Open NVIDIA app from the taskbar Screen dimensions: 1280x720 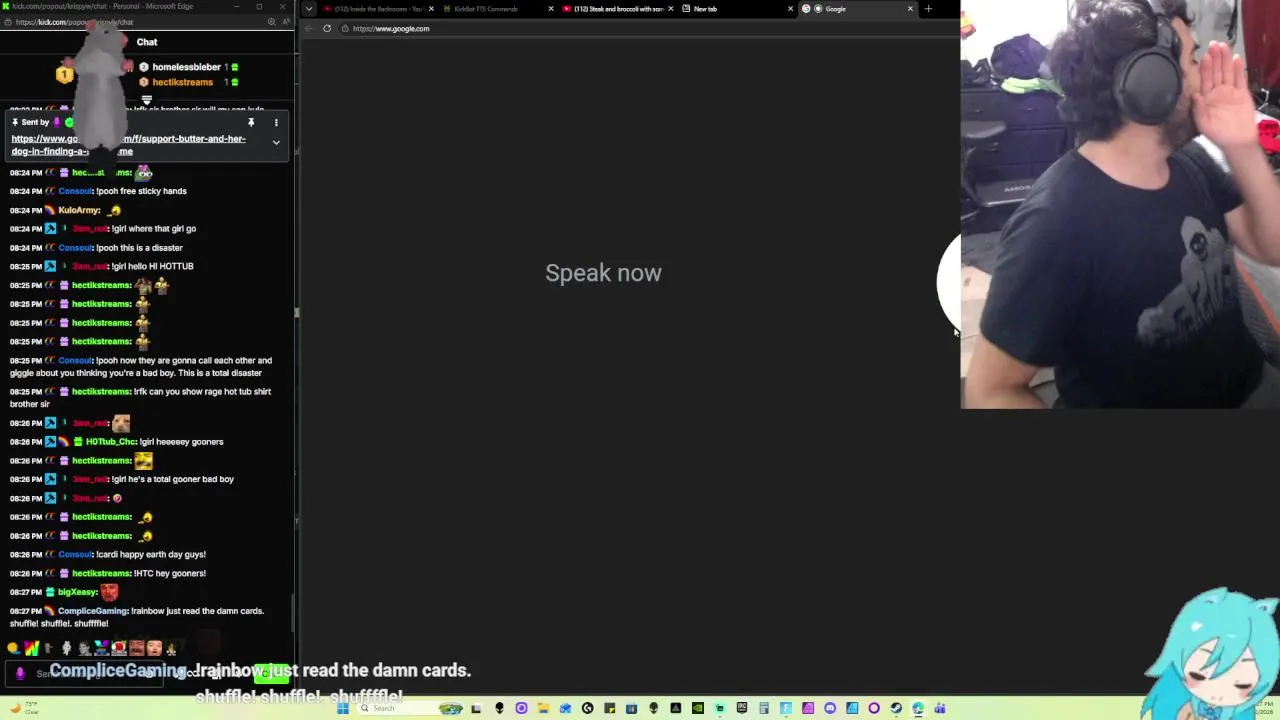[x=697, y=708]
